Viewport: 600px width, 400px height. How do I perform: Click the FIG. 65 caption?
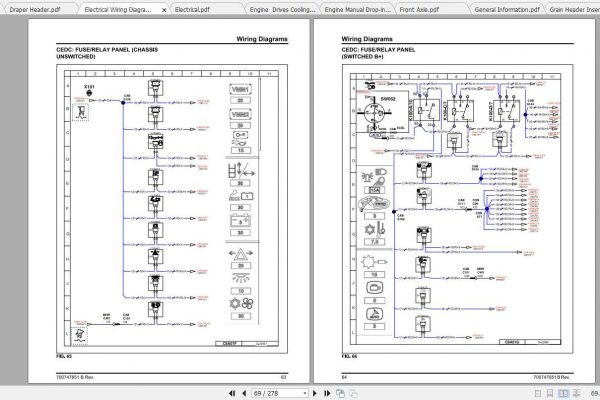pos(64,356)
